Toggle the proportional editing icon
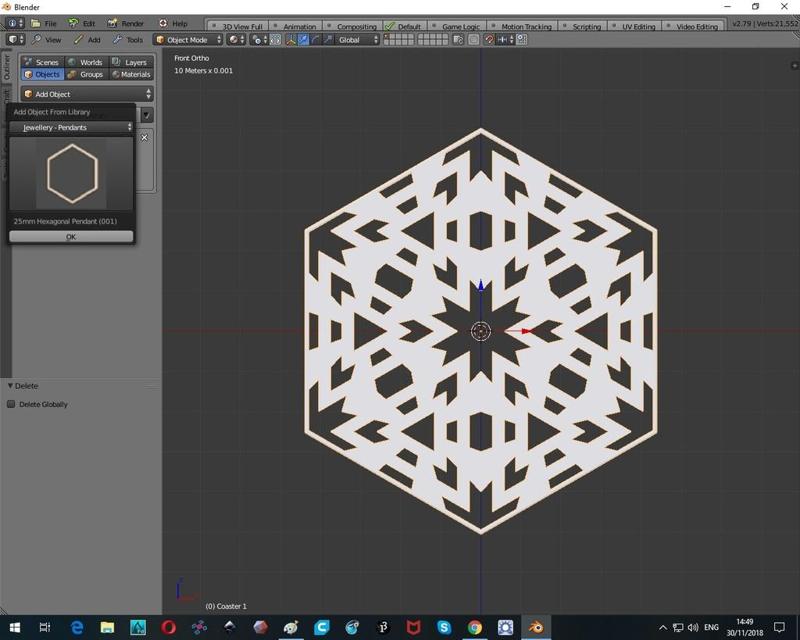Viewport: 800px width, 640px height. pyautogui.click(x=474, y=40)
